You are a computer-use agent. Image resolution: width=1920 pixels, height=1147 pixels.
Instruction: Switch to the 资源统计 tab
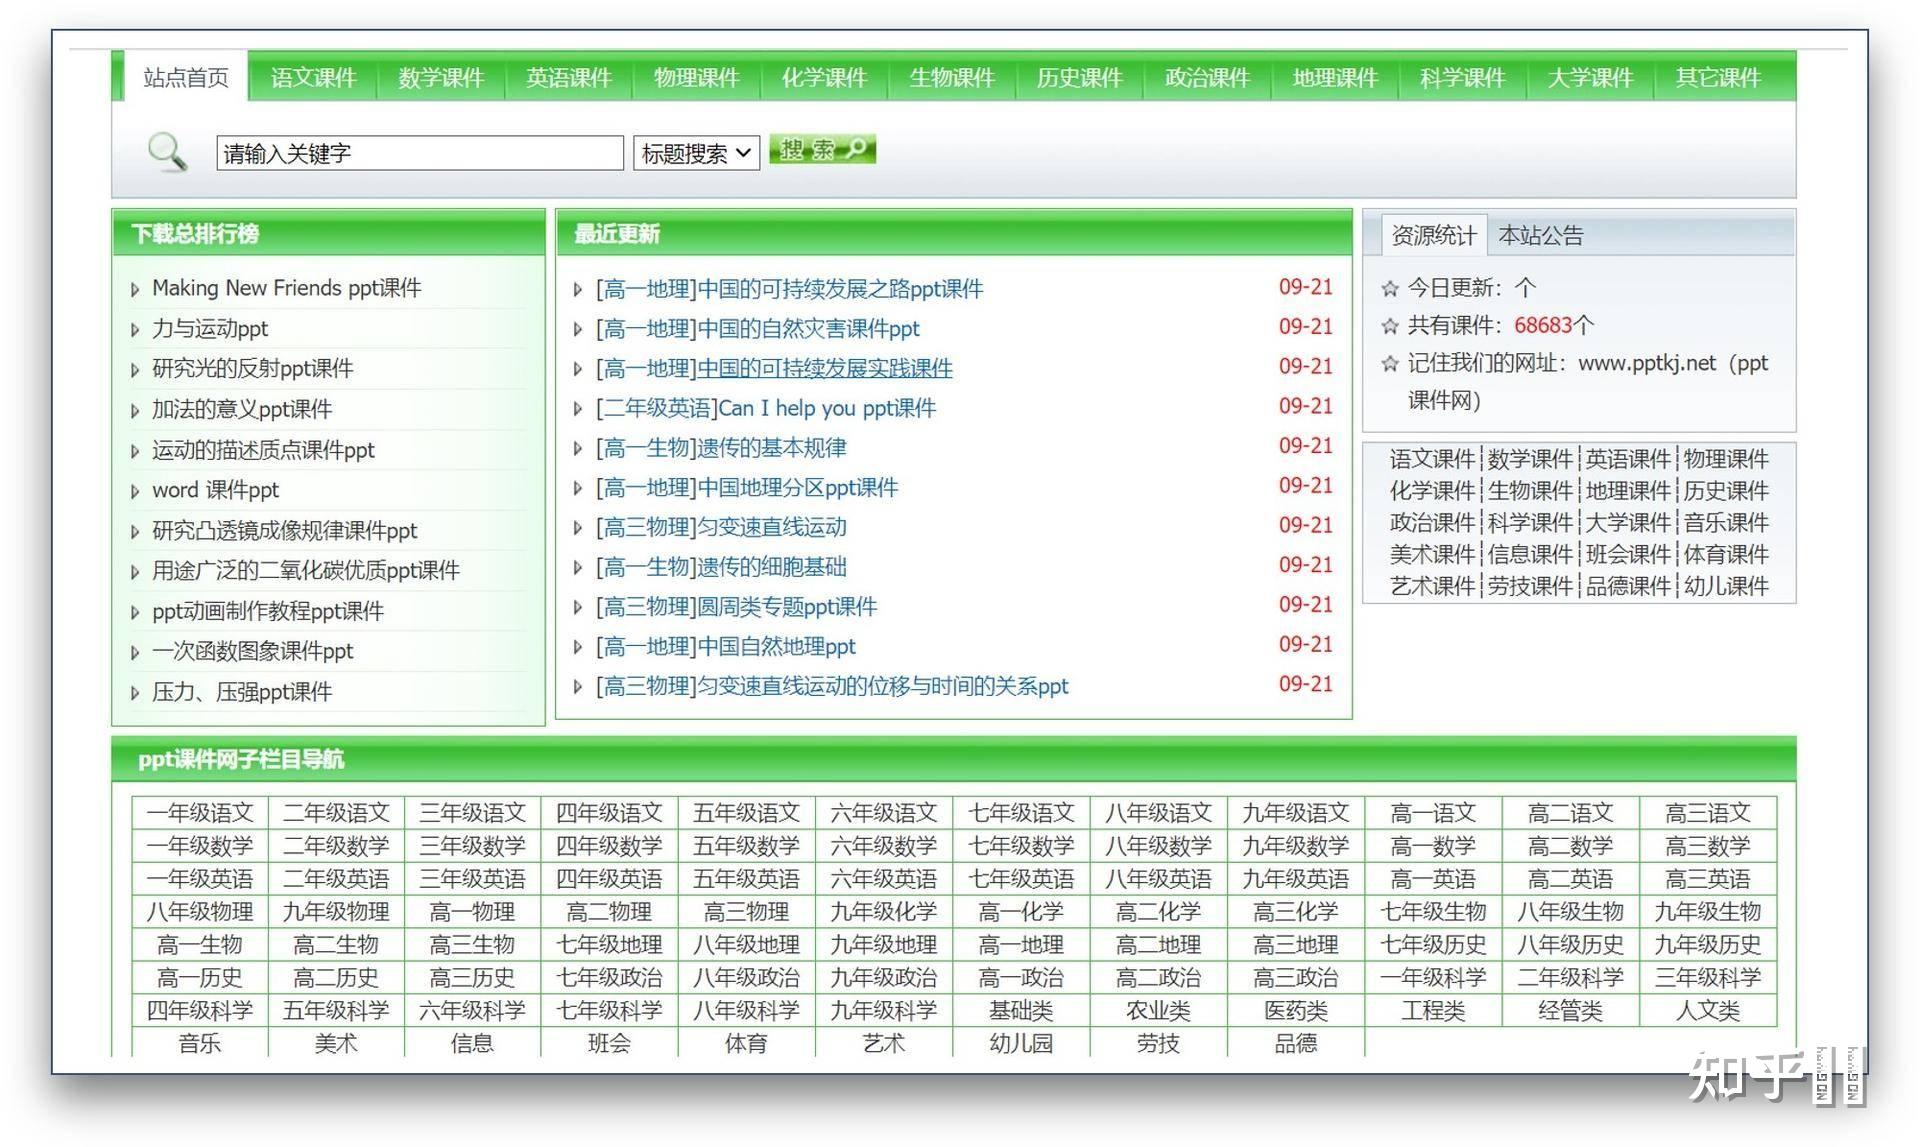(x=1433, y=235)
